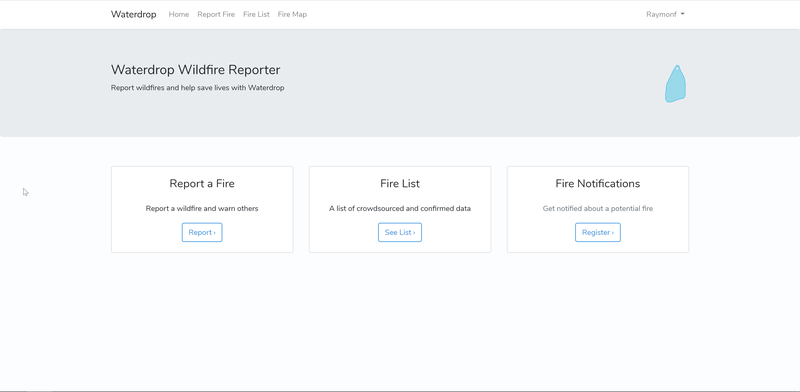
Task: Click the See List button
Action: (x=400, y=232)
